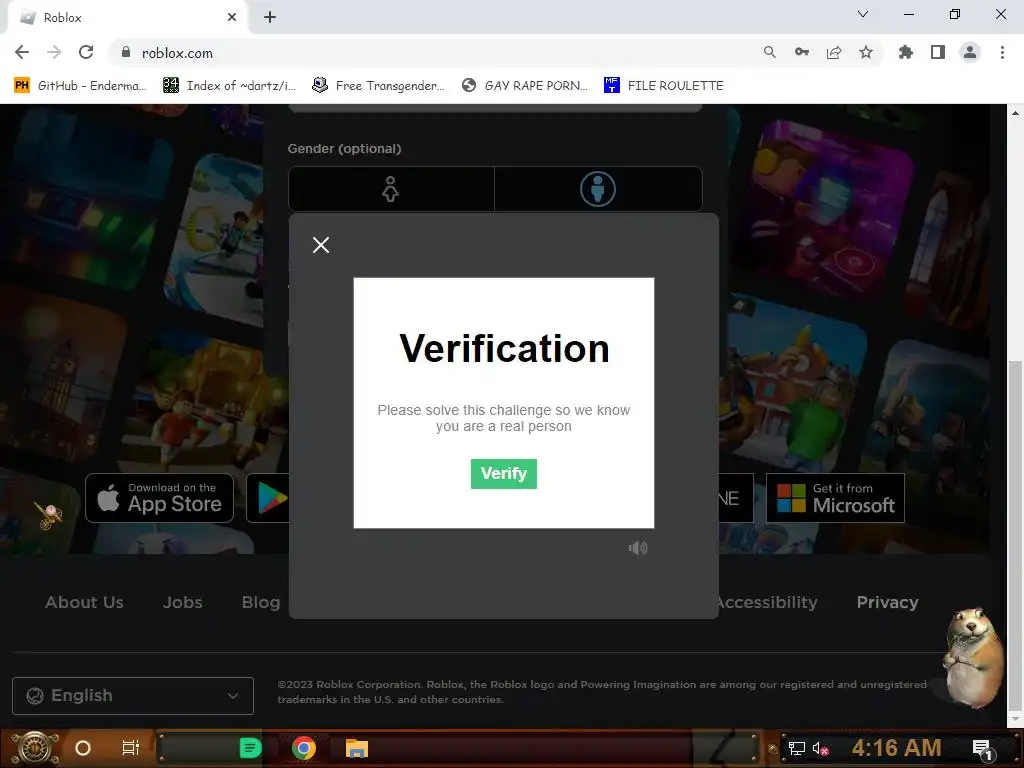Screen dimensions: 1024x768
Task: Open the notification center icon
Action: (x=982, y=750)
